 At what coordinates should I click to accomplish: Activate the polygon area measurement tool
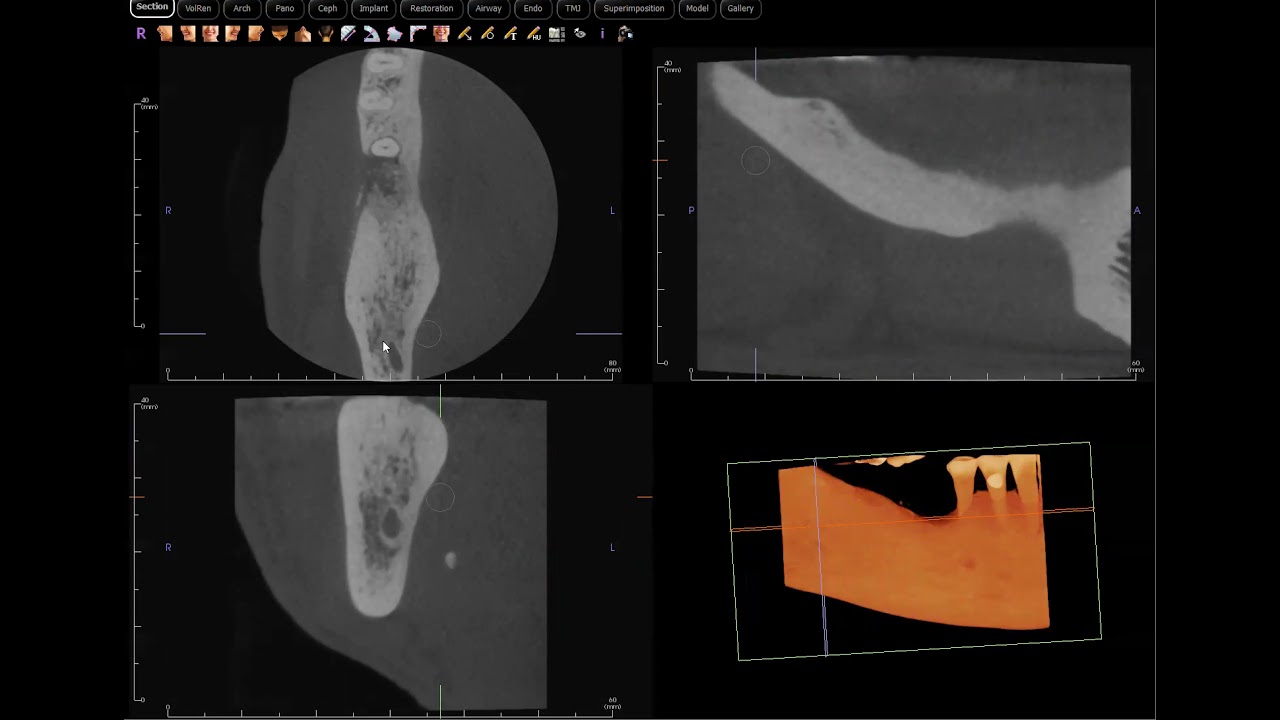coord(394,33)
